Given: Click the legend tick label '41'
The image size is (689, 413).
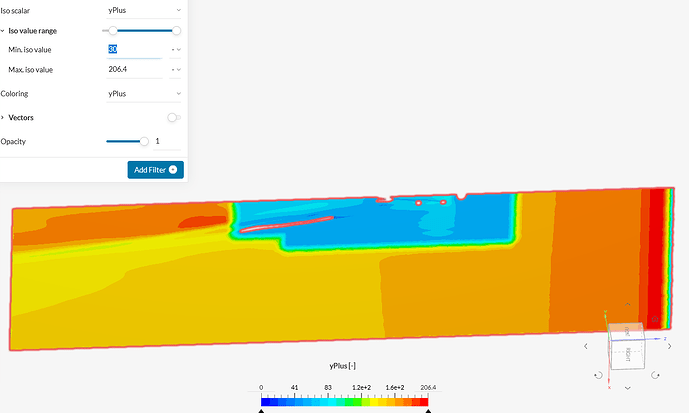Looking at the screenshot, I should point(294,388).
